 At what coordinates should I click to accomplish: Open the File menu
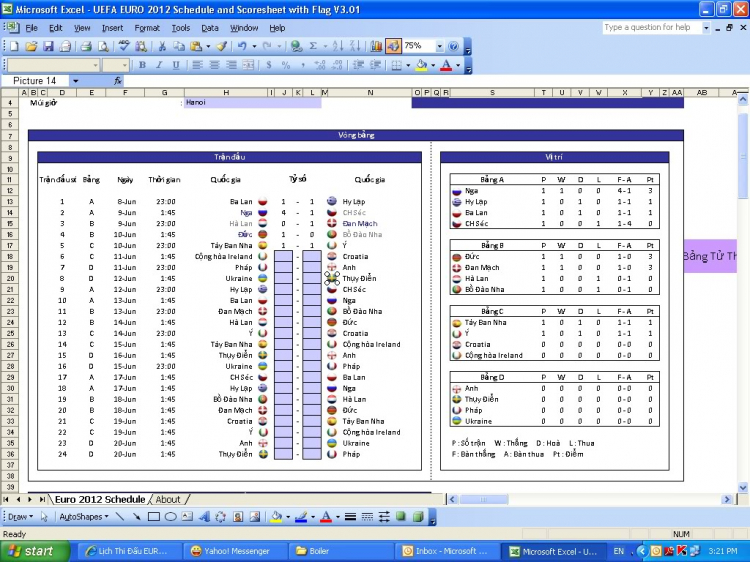[x=32, y=28]
